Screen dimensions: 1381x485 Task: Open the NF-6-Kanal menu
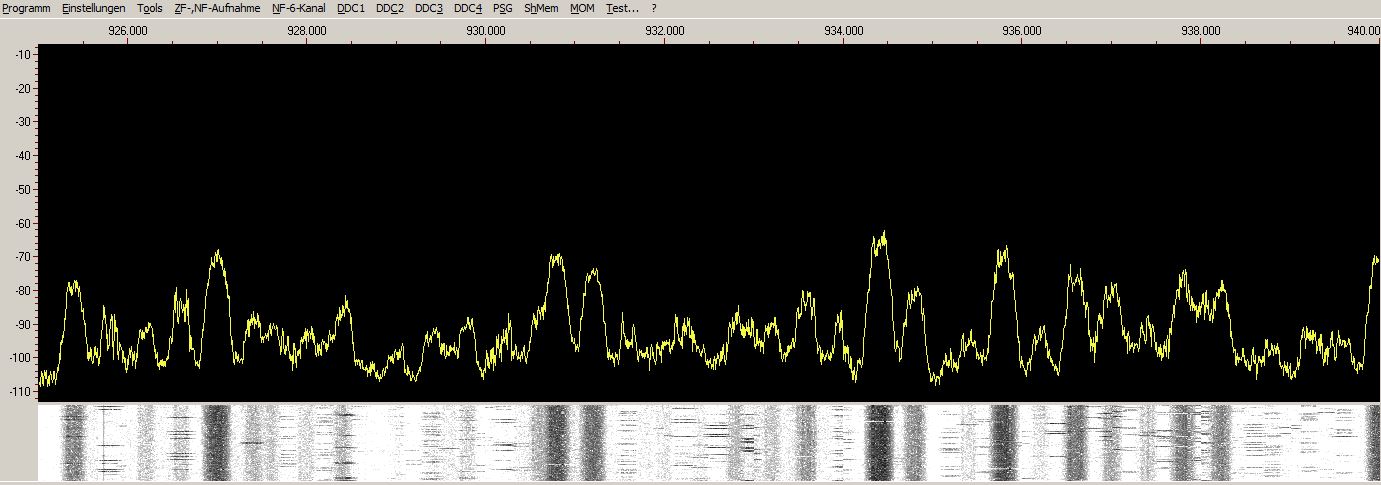[x=299, y=8]
